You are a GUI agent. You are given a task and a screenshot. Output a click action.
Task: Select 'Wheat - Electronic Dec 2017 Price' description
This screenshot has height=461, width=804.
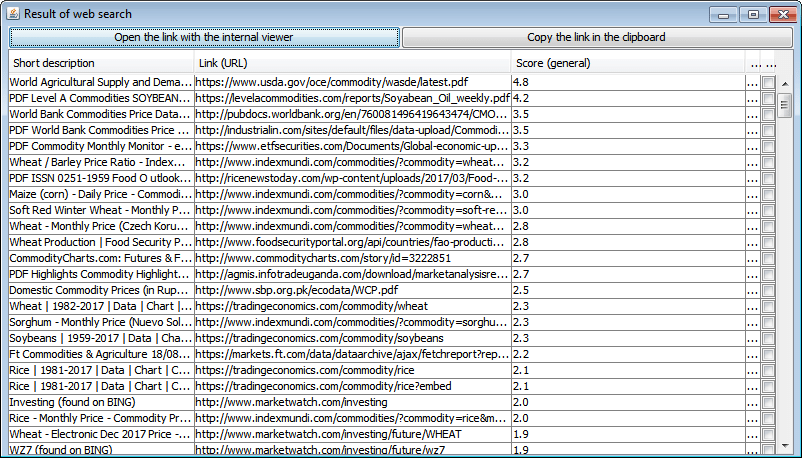click(x=100, y=434)
